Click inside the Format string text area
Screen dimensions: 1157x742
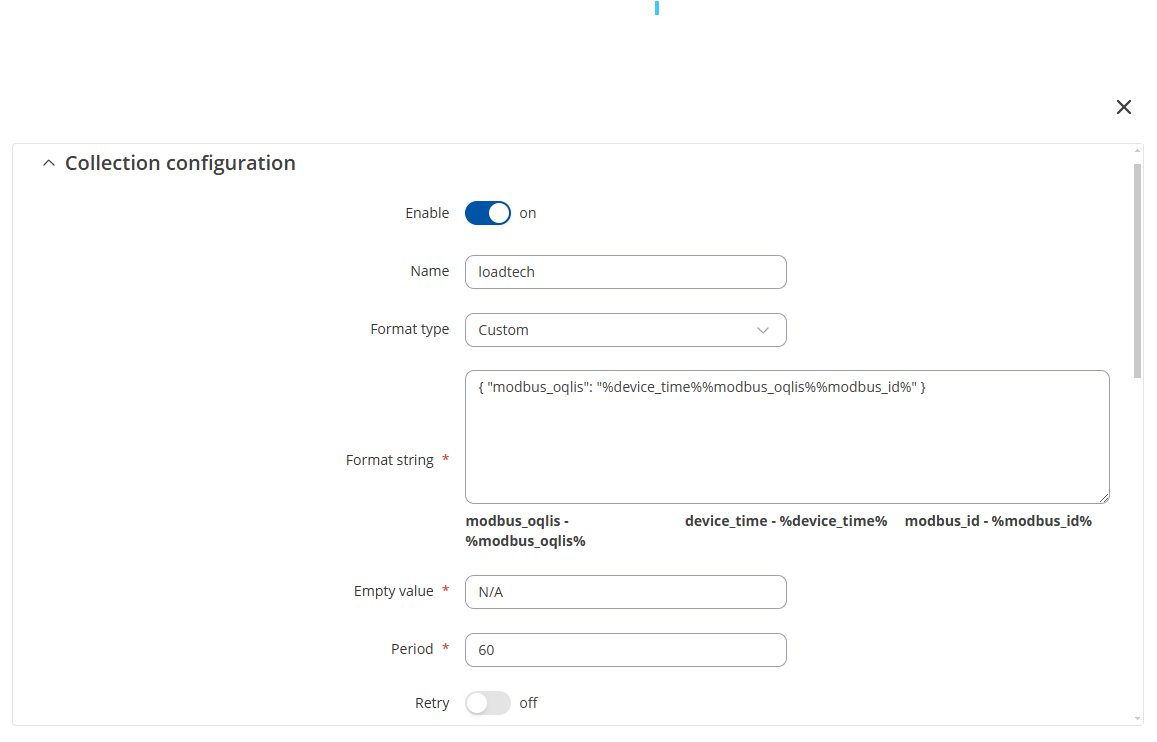pos(787,437)
